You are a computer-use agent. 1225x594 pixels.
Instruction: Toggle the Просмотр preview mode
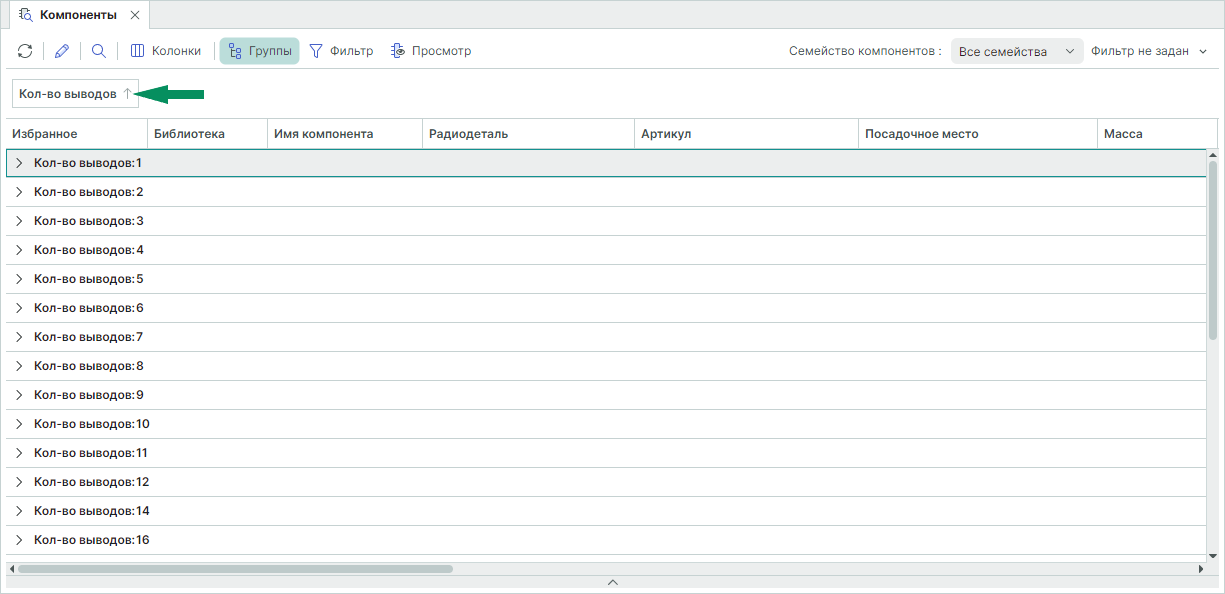pyautogui.click(x=431, y=51)
